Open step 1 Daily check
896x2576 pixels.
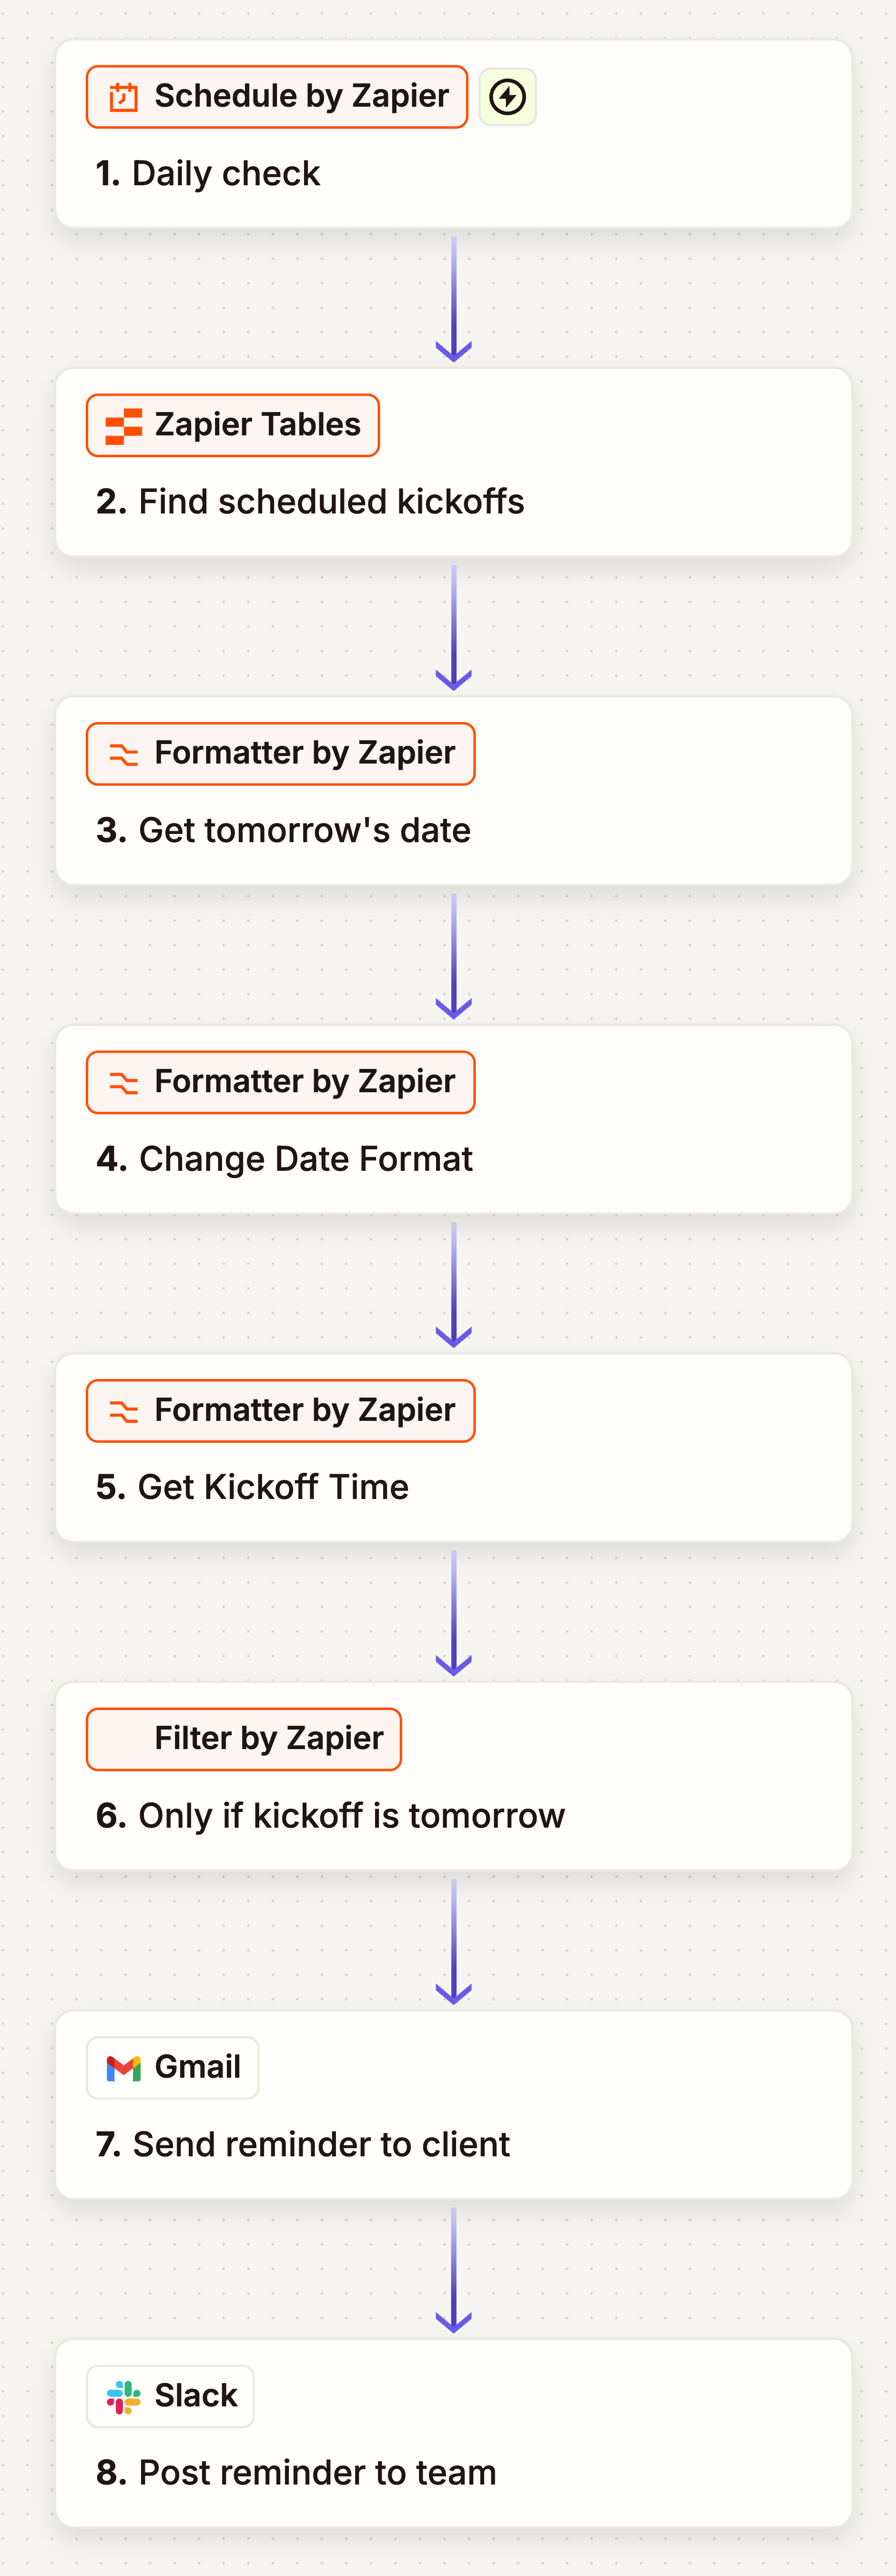click(x=453, y=134)
